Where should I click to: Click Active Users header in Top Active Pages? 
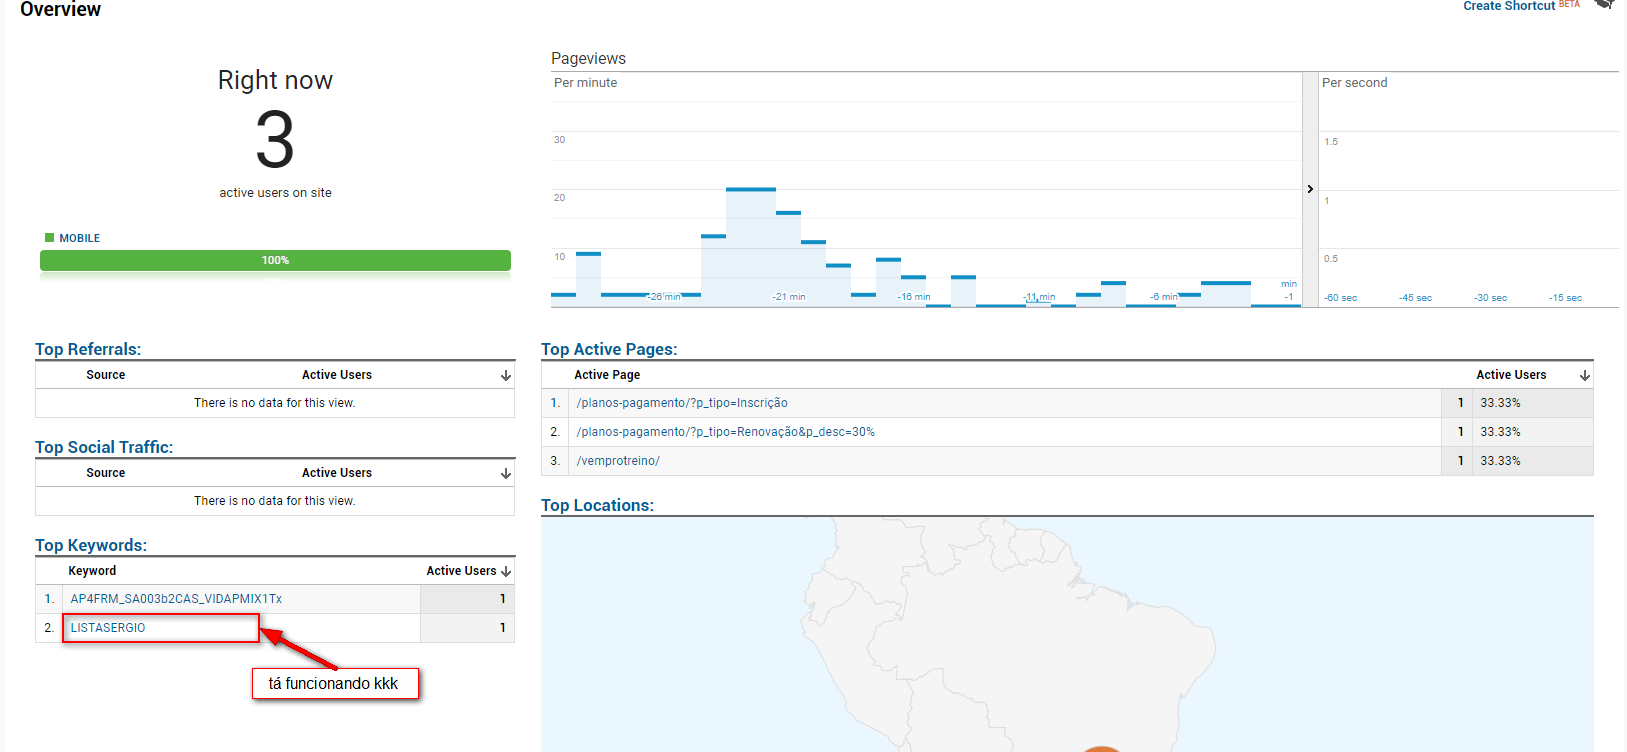[x=1511, y=375]
